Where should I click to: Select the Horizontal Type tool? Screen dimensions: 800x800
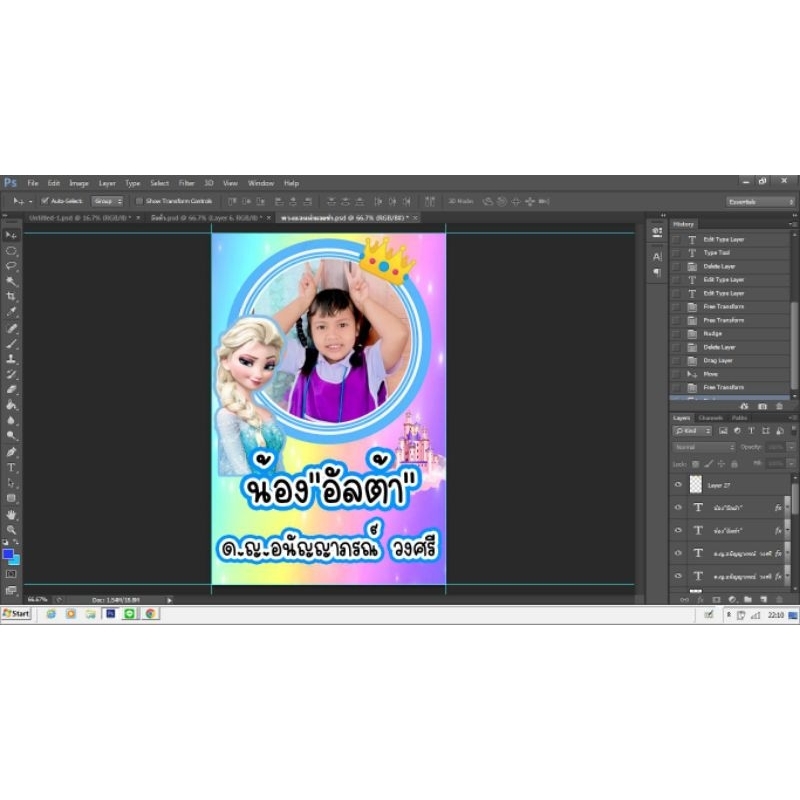[x=11, y=467]
